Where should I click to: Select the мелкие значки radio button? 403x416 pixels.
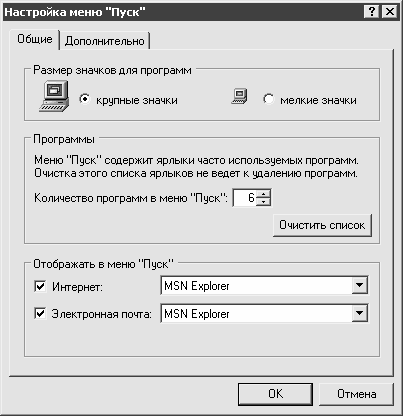[x=268, y=99]
